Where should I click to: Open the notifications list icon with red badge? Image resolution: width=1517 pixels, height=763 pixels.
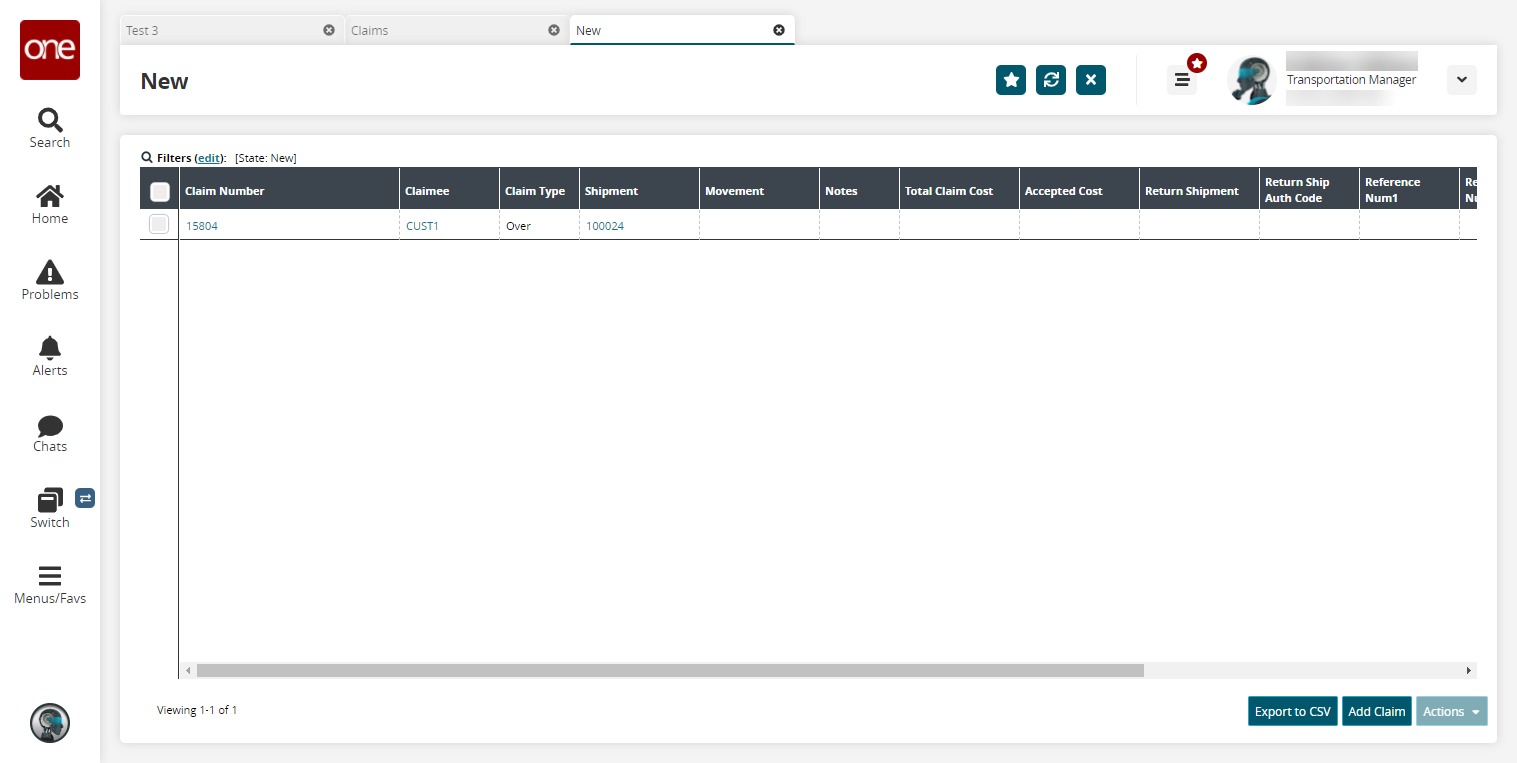pyautogui.click(x=1182, y=80)
